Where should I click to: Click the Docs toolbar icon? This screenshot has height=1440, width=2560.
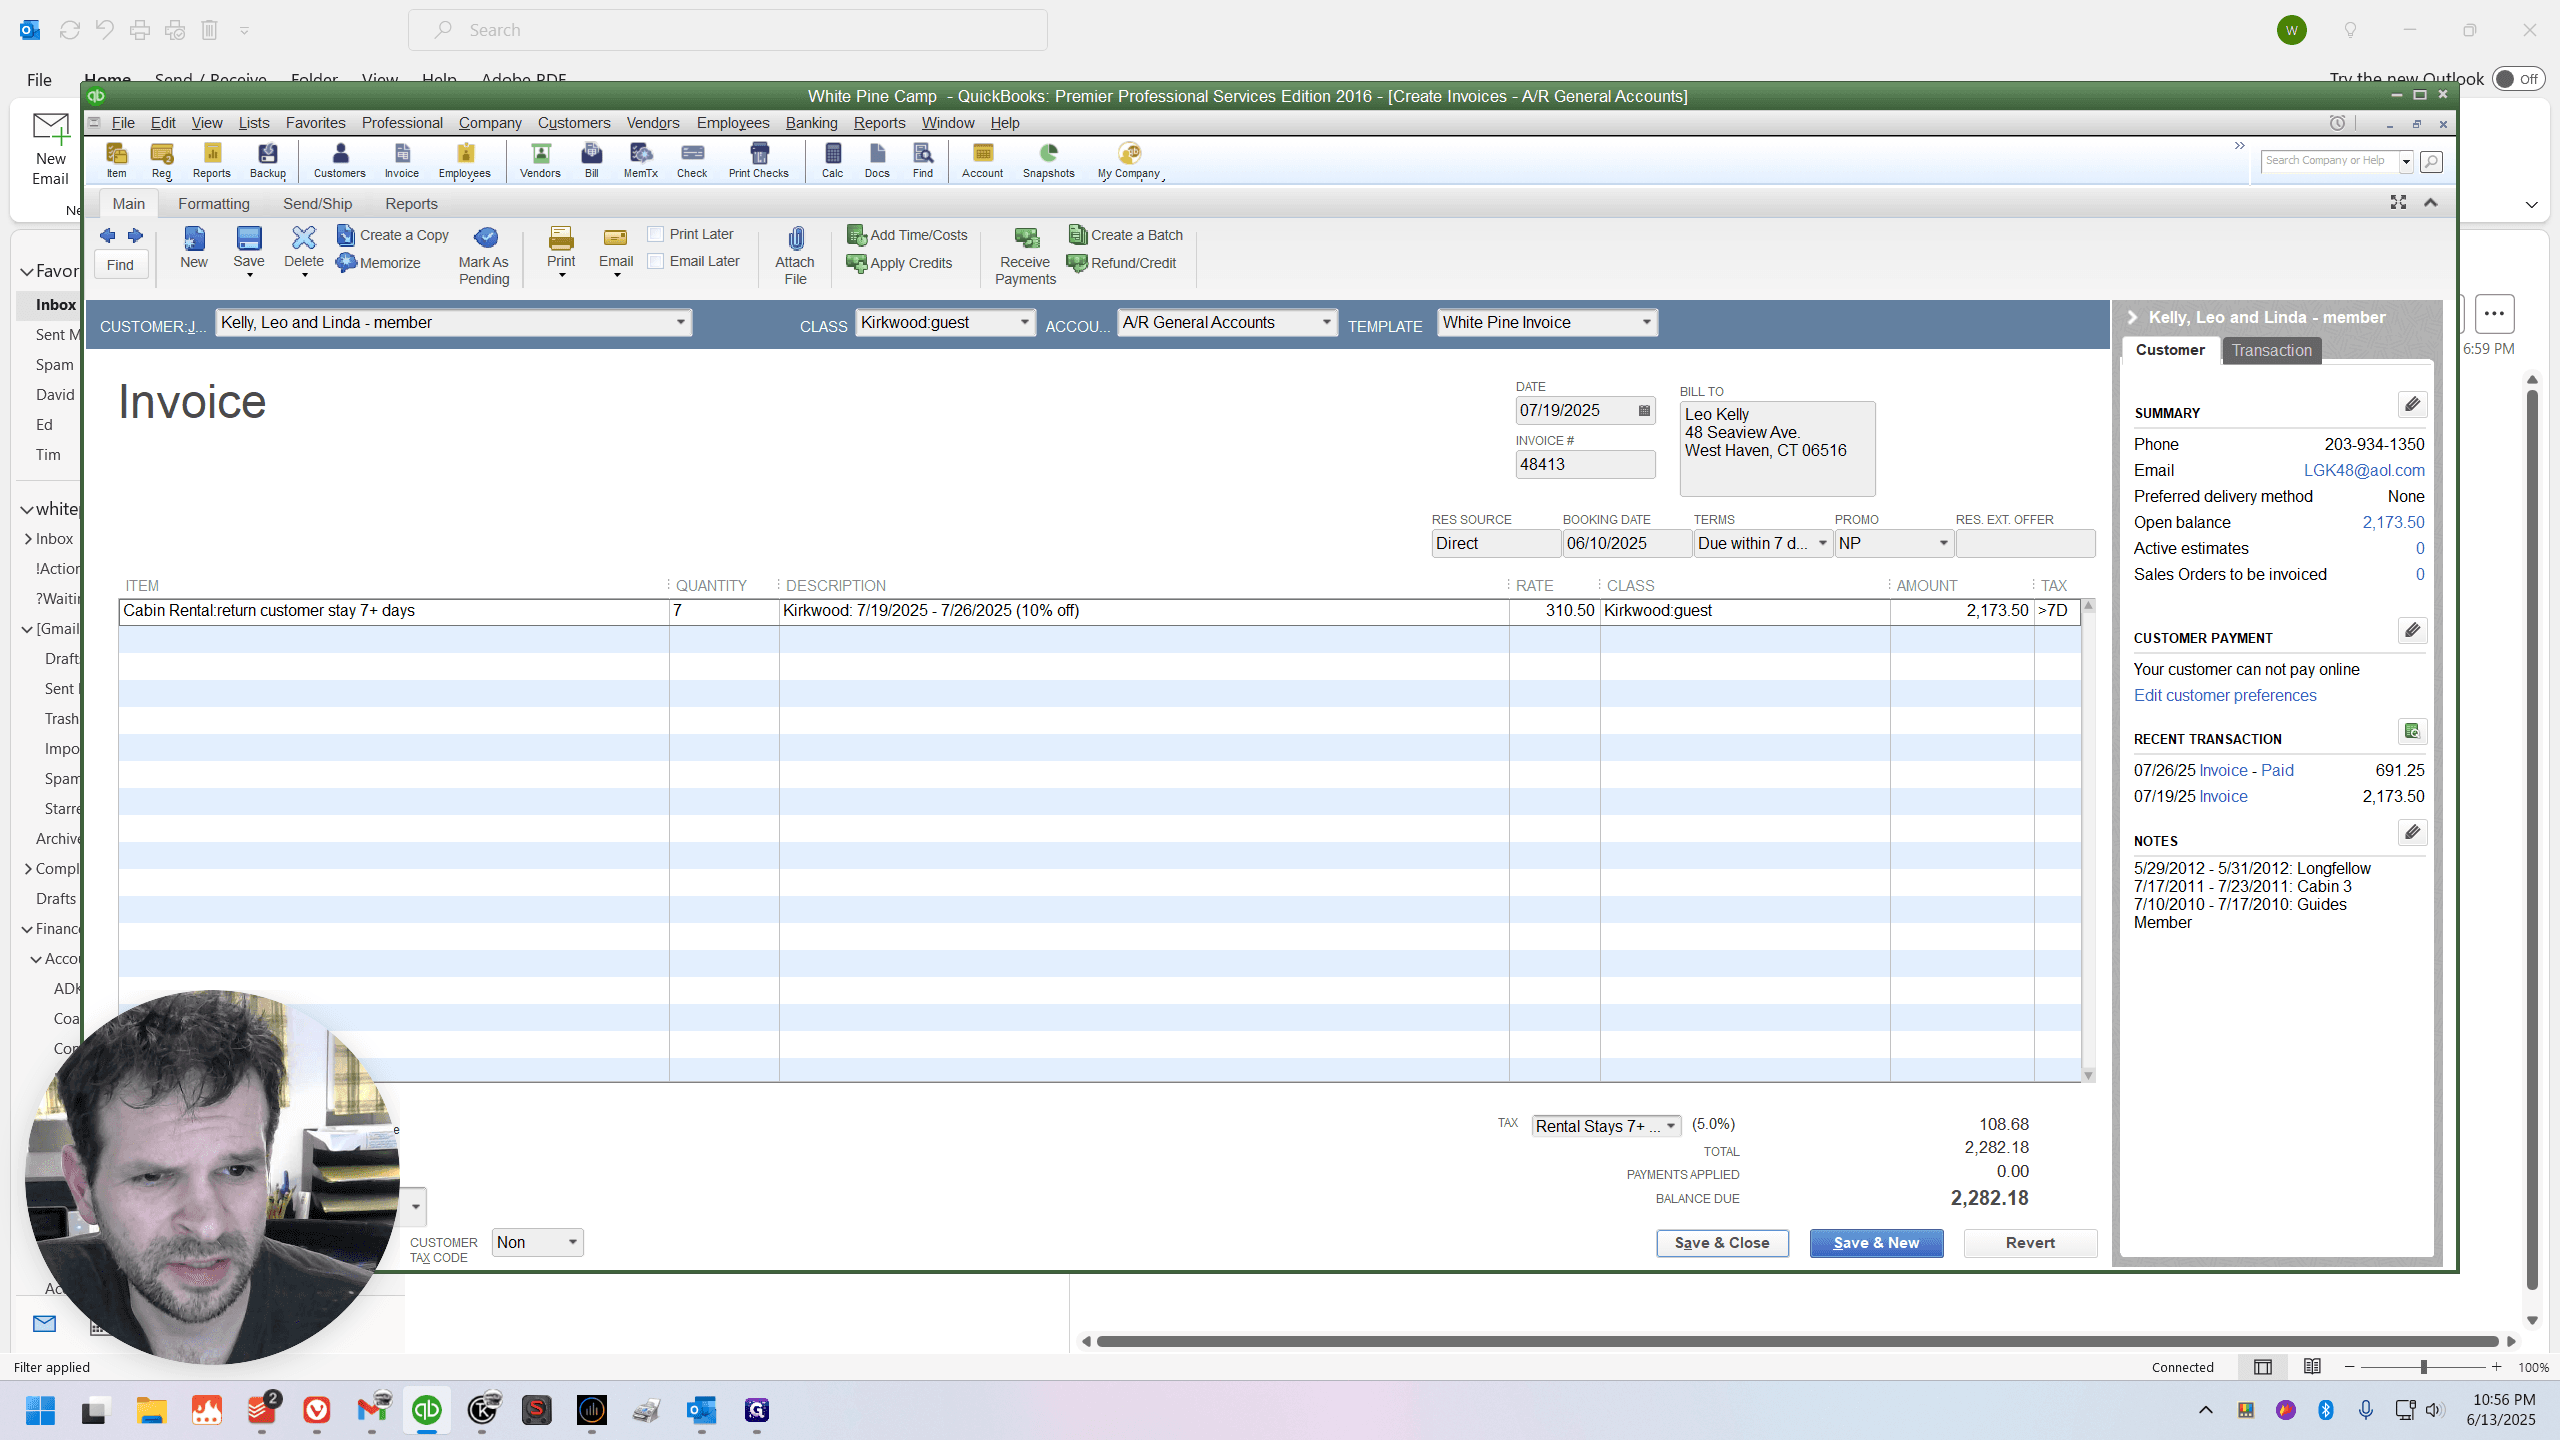pyautogui.click(x=877, y=160)
